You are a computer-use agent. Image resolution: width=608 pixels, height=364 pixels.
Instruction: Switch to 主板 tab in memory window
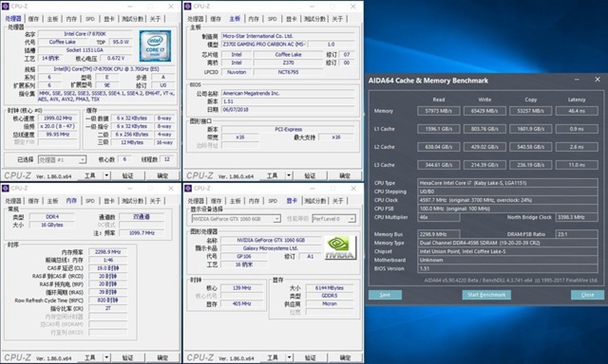(52, 201)
